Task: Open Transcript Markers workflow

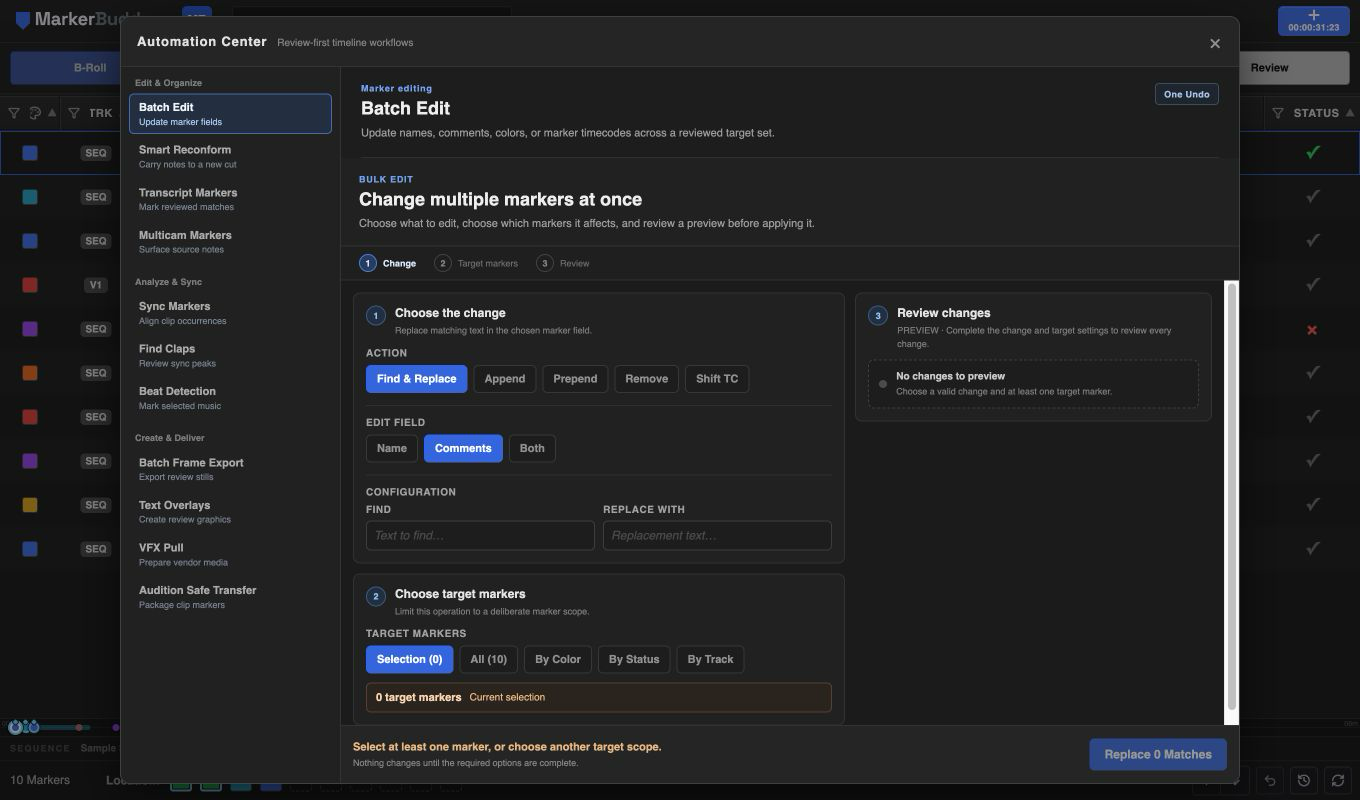Action: pyautogui.click(x=230, y=199)
